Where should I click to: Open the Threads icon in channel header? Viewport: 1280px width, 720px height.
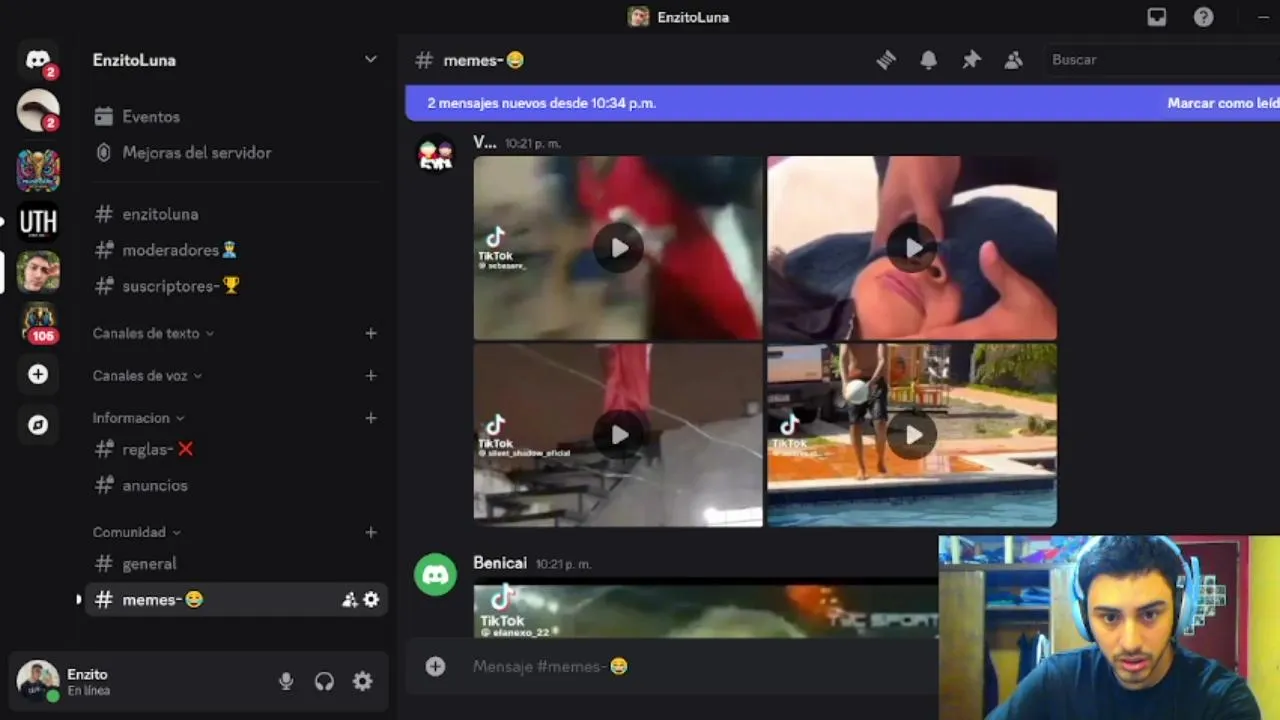(x=886, y=60)
